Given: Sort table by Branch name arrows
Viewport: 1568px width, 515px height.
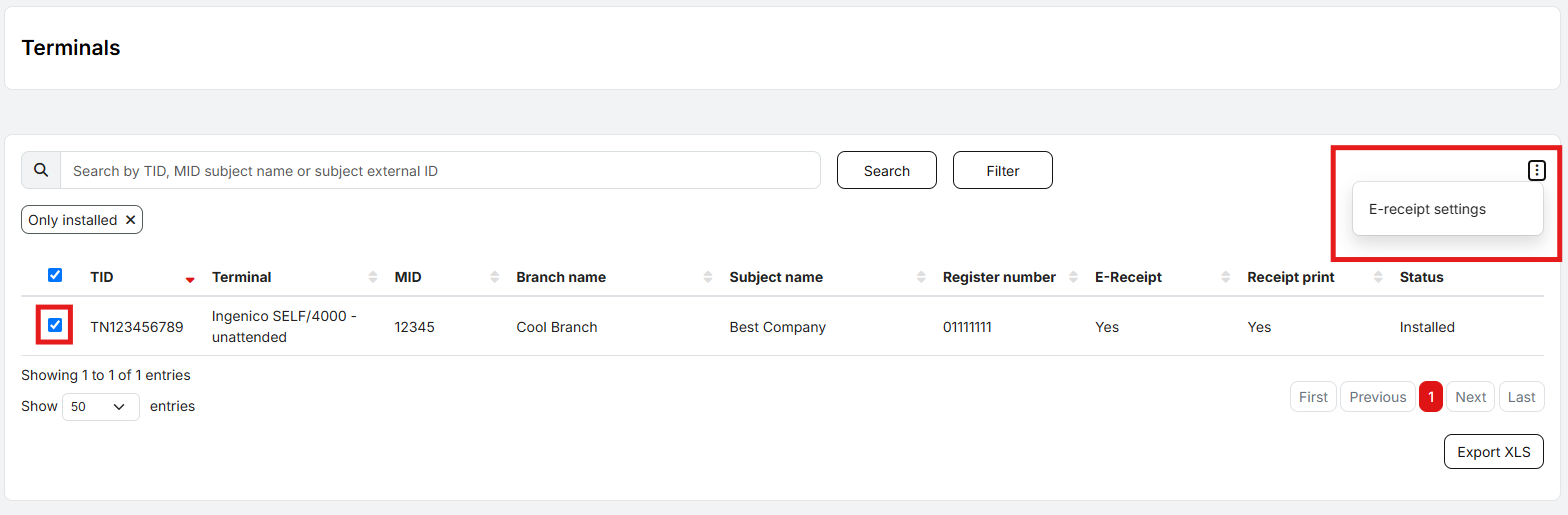Looking at the screenshot, I should point(708,277).
